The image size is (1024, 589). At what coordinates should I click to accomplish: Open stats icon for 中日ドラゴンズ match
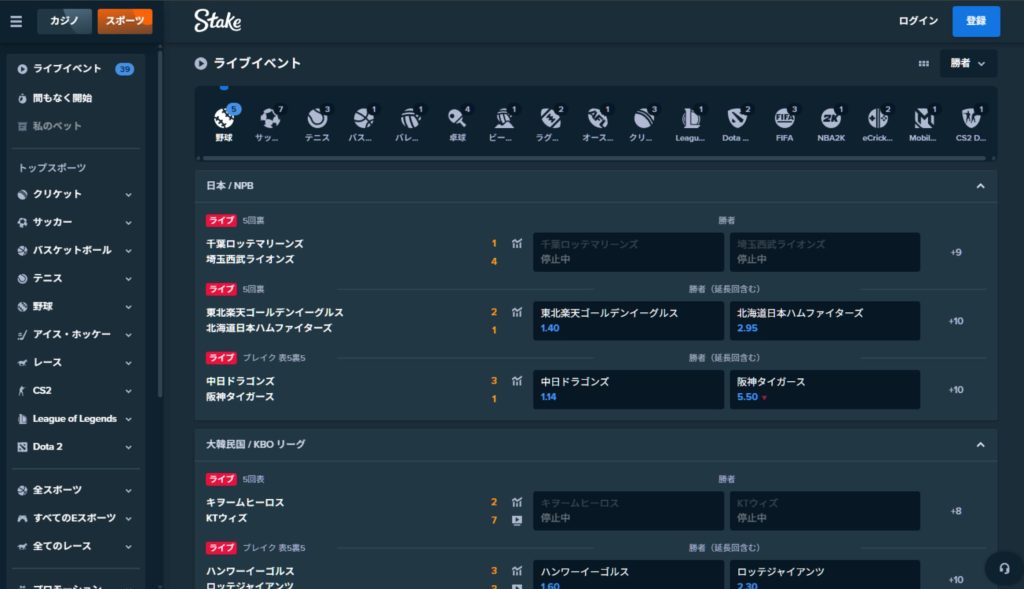coord(517,381)
